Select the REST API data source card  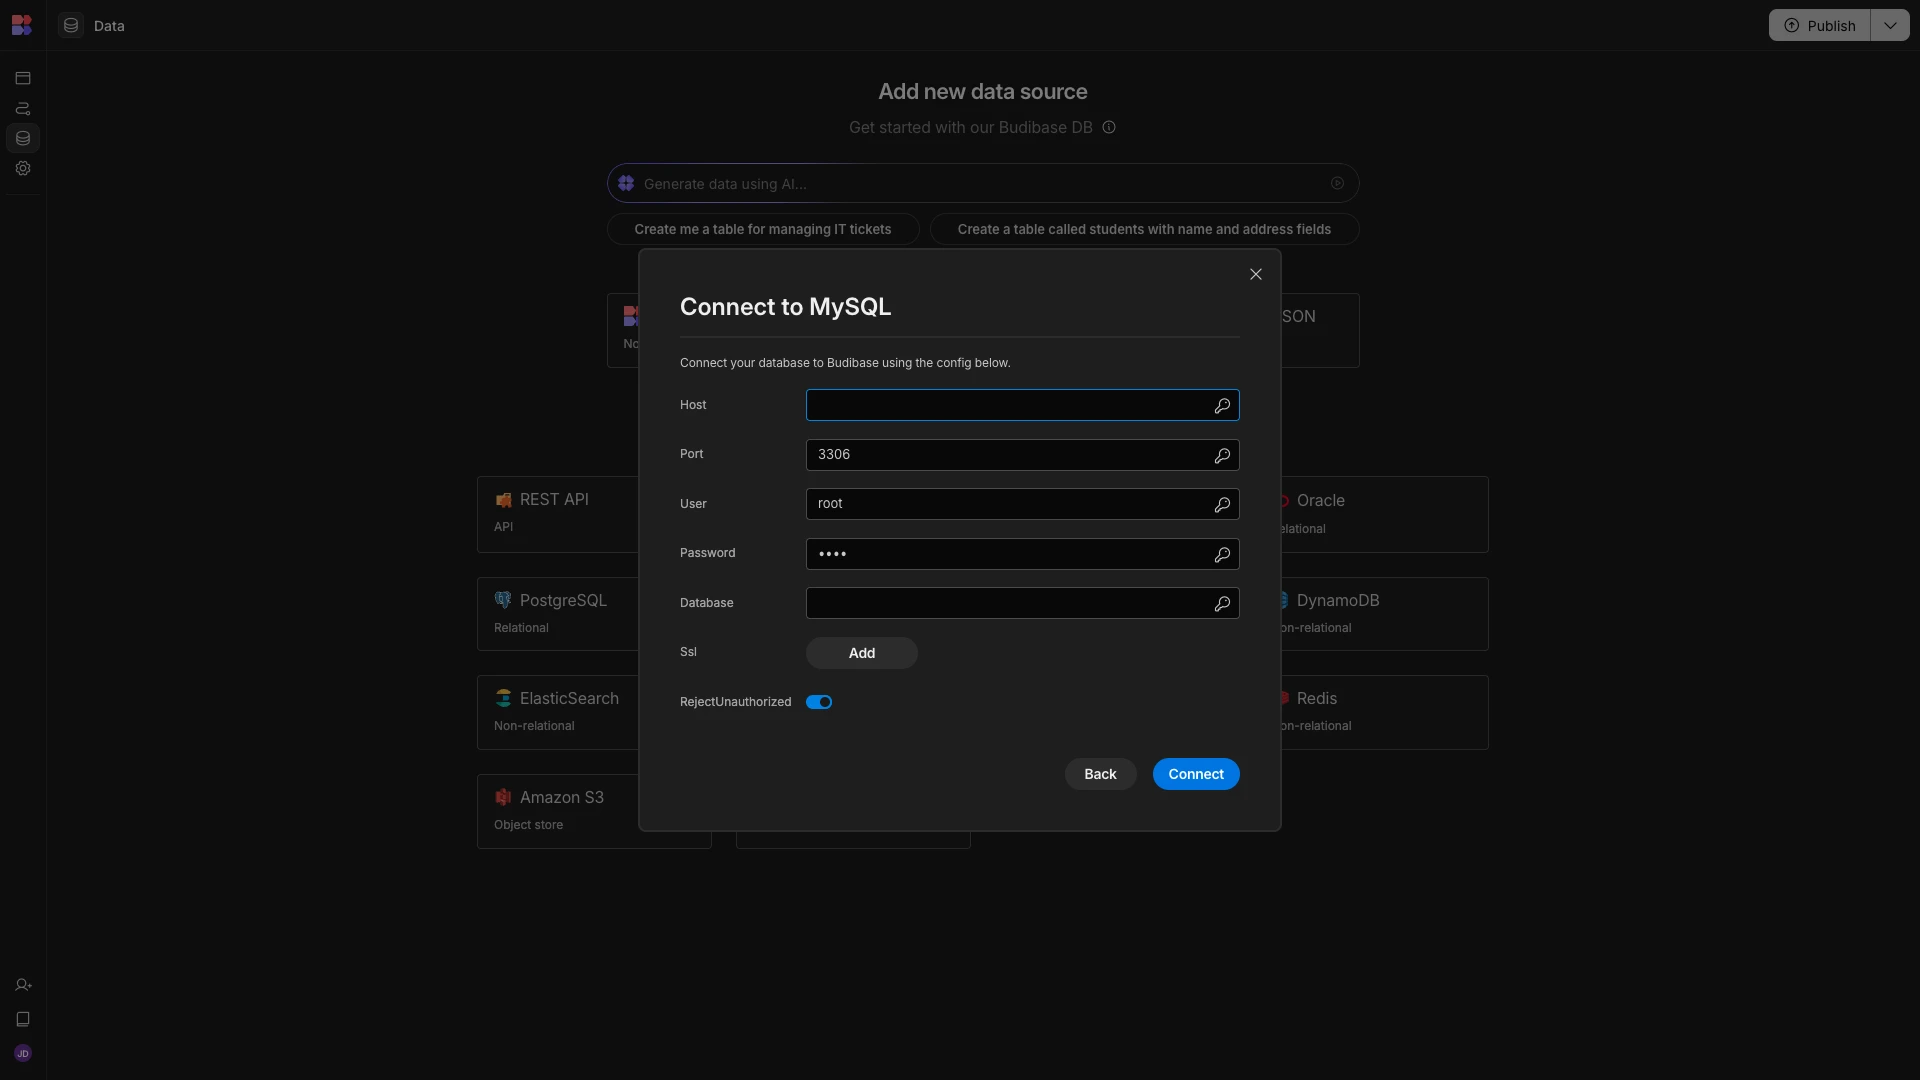click(x=558, y=514)
